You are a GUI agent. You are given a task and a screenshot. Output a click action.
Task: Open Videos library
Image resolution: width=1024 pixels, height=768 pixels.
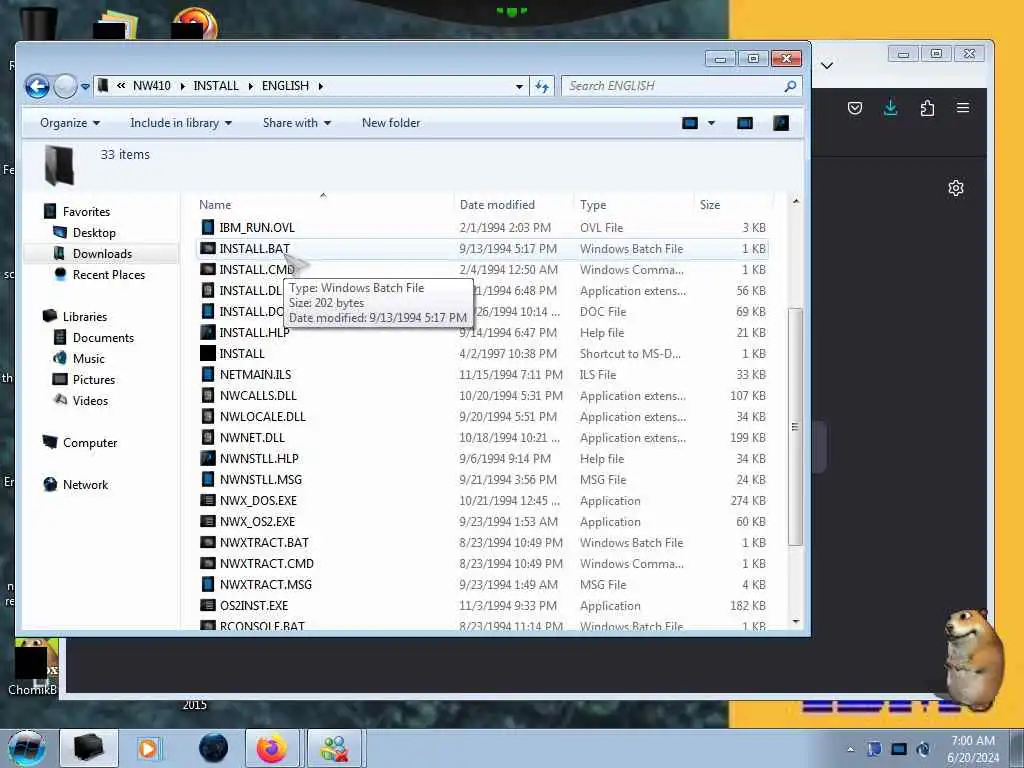pos(89,400)
